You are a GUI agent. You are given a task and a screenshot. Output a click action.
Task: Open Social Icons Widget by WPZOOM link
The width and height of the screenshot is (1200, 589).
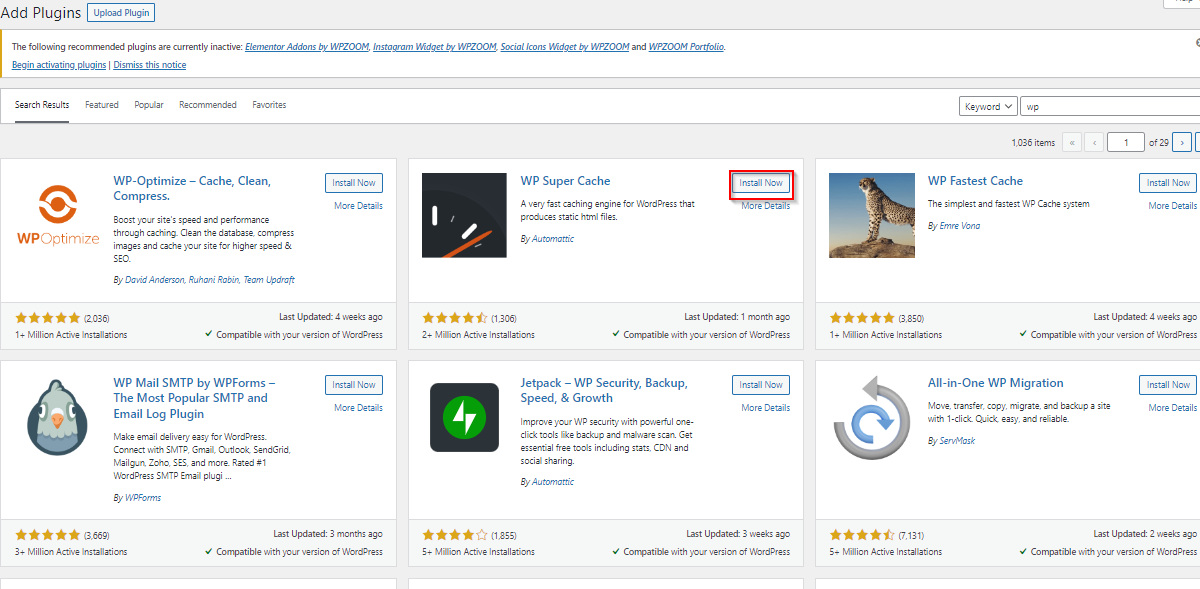[565, 47]
